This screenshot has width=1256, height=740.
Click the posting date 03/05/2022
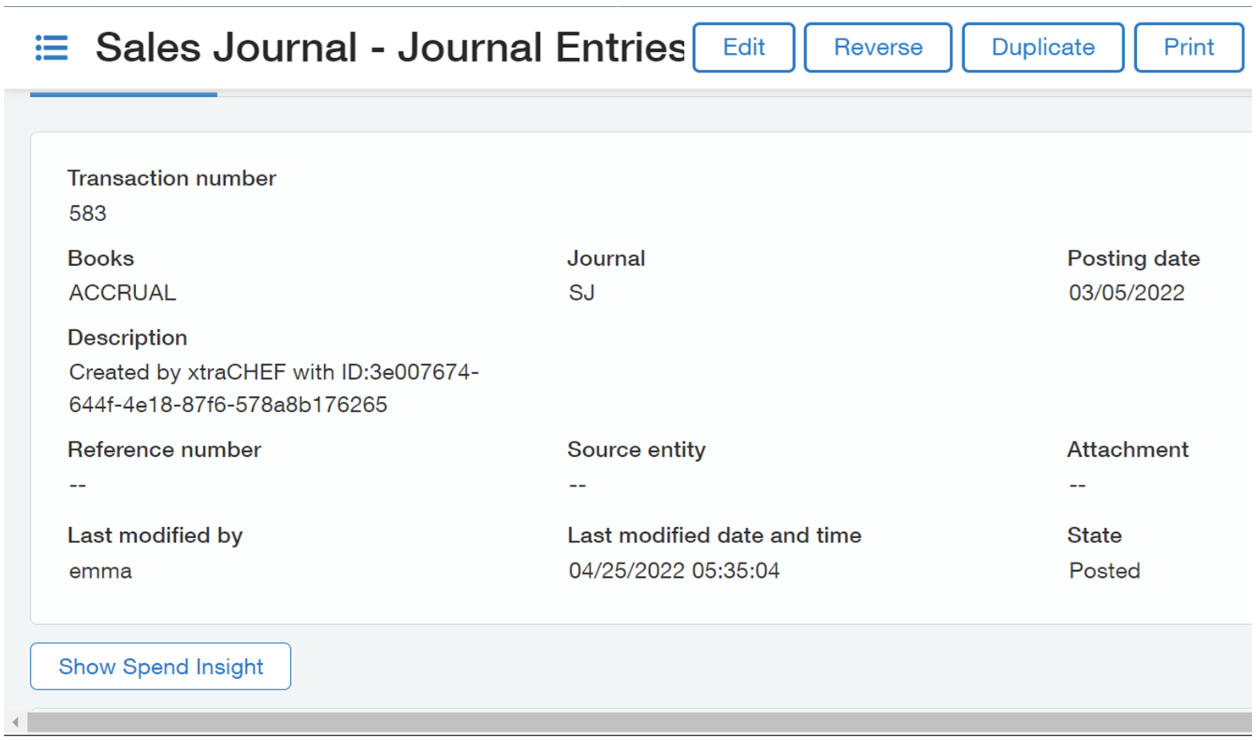coord(1127,293)
